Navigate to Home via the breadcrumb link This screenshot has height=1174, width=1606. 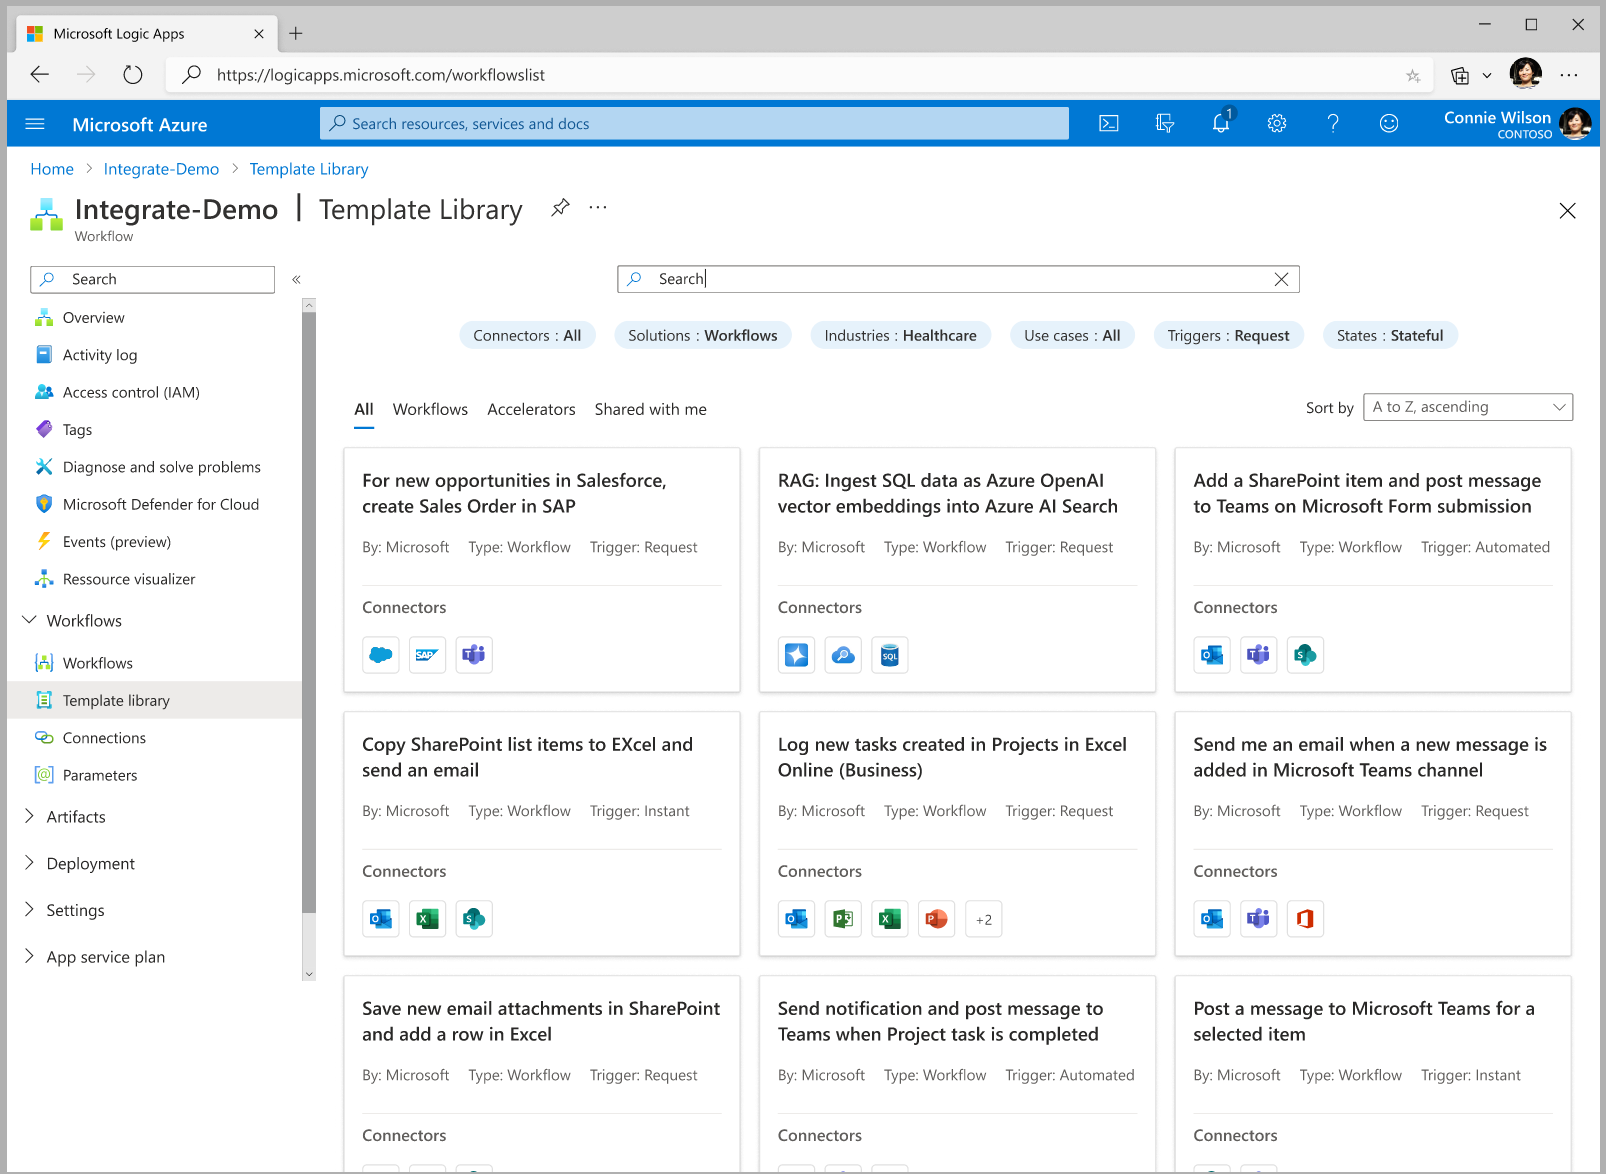click(x=52, y=168)
